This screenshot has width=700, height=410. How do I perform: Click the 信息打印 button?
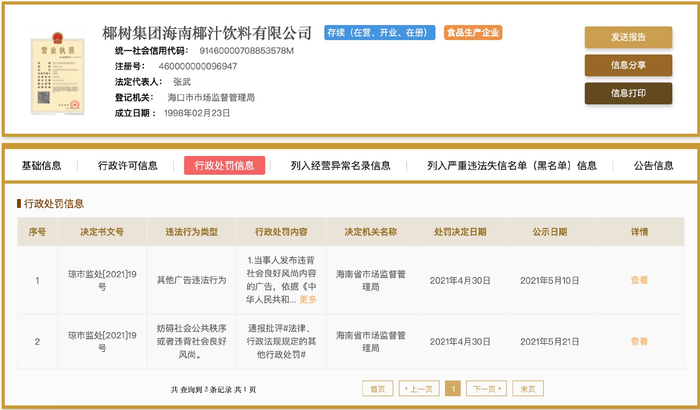pos(628,93)
